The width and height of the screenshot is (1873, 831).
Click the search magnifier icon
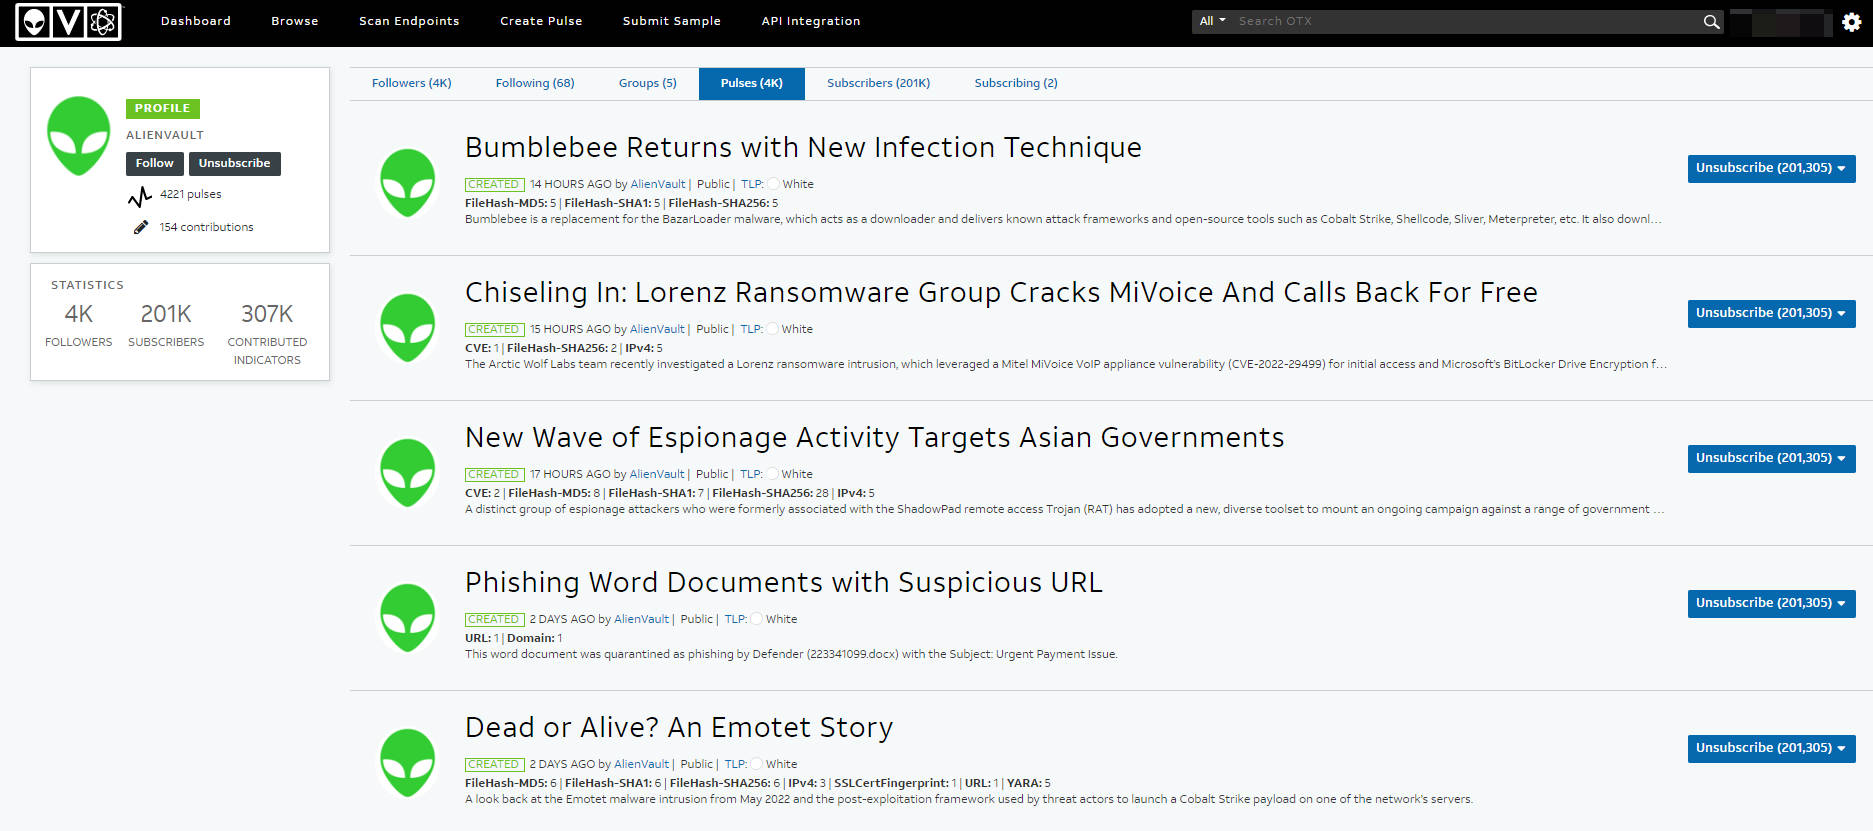(1712, 22)
